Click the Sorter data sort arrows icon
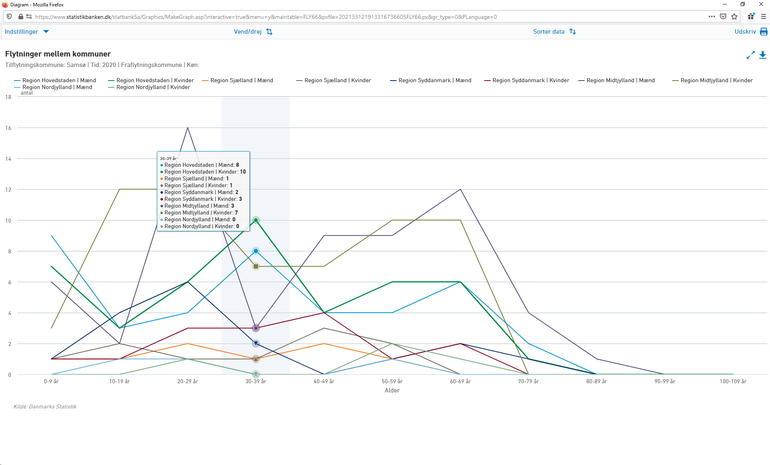Image resolution: width=770 pixels, height=465 pixels. point(573,31)
